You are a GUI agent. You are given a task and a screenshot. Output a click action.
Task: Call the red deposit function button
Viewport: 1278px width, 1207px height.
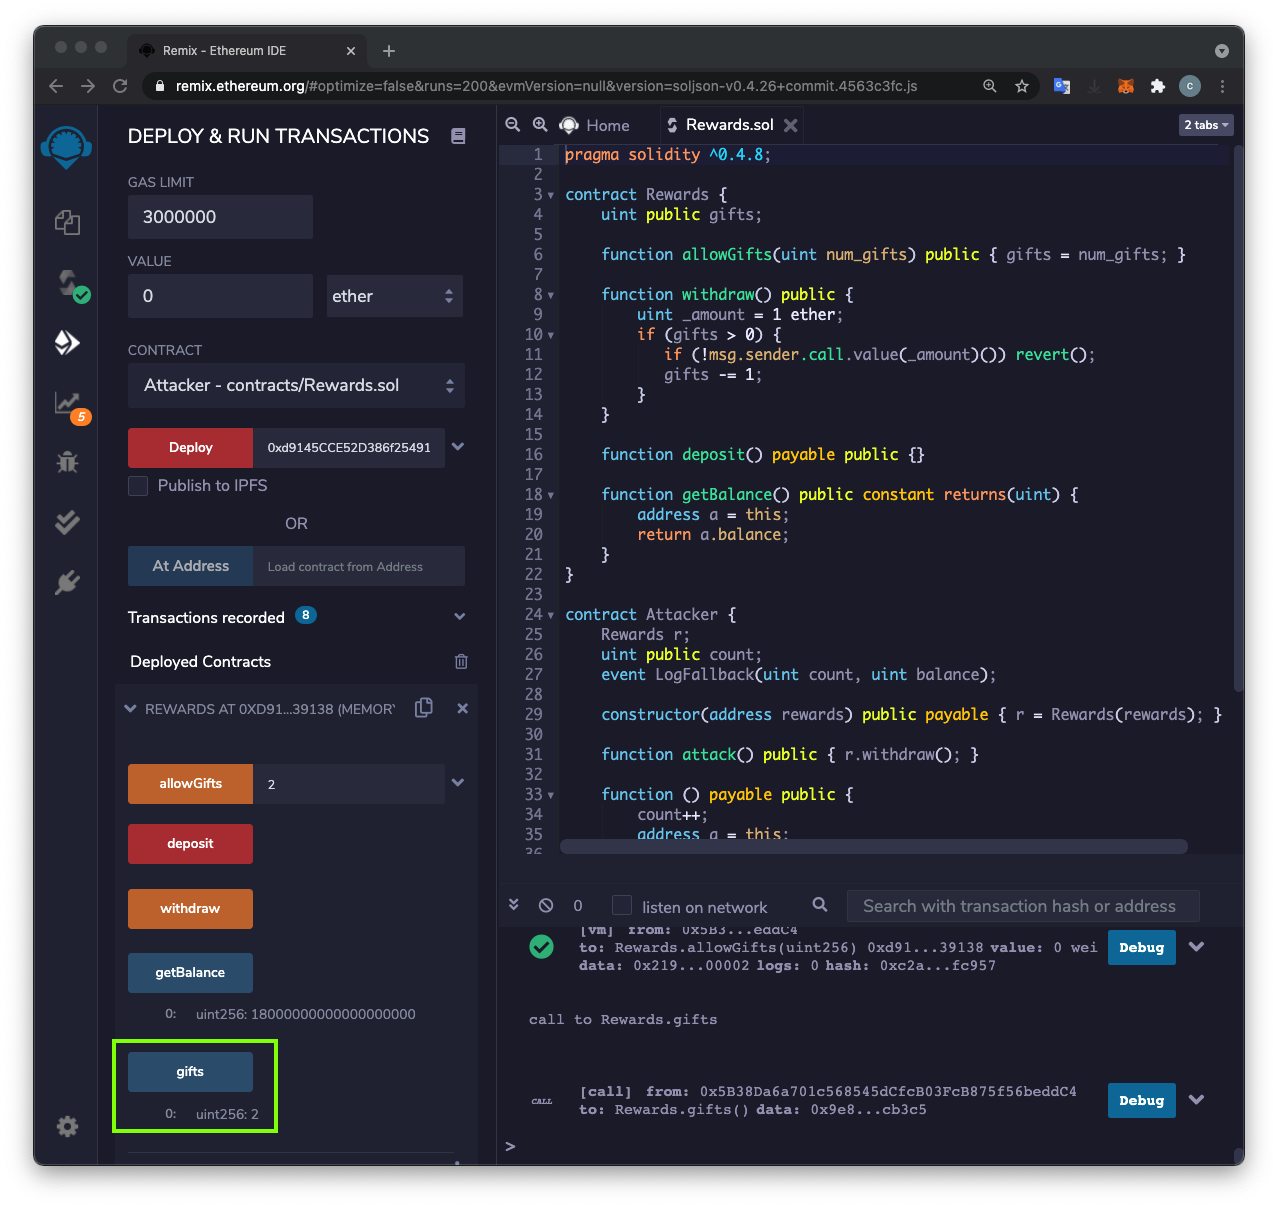click(190, 844)
